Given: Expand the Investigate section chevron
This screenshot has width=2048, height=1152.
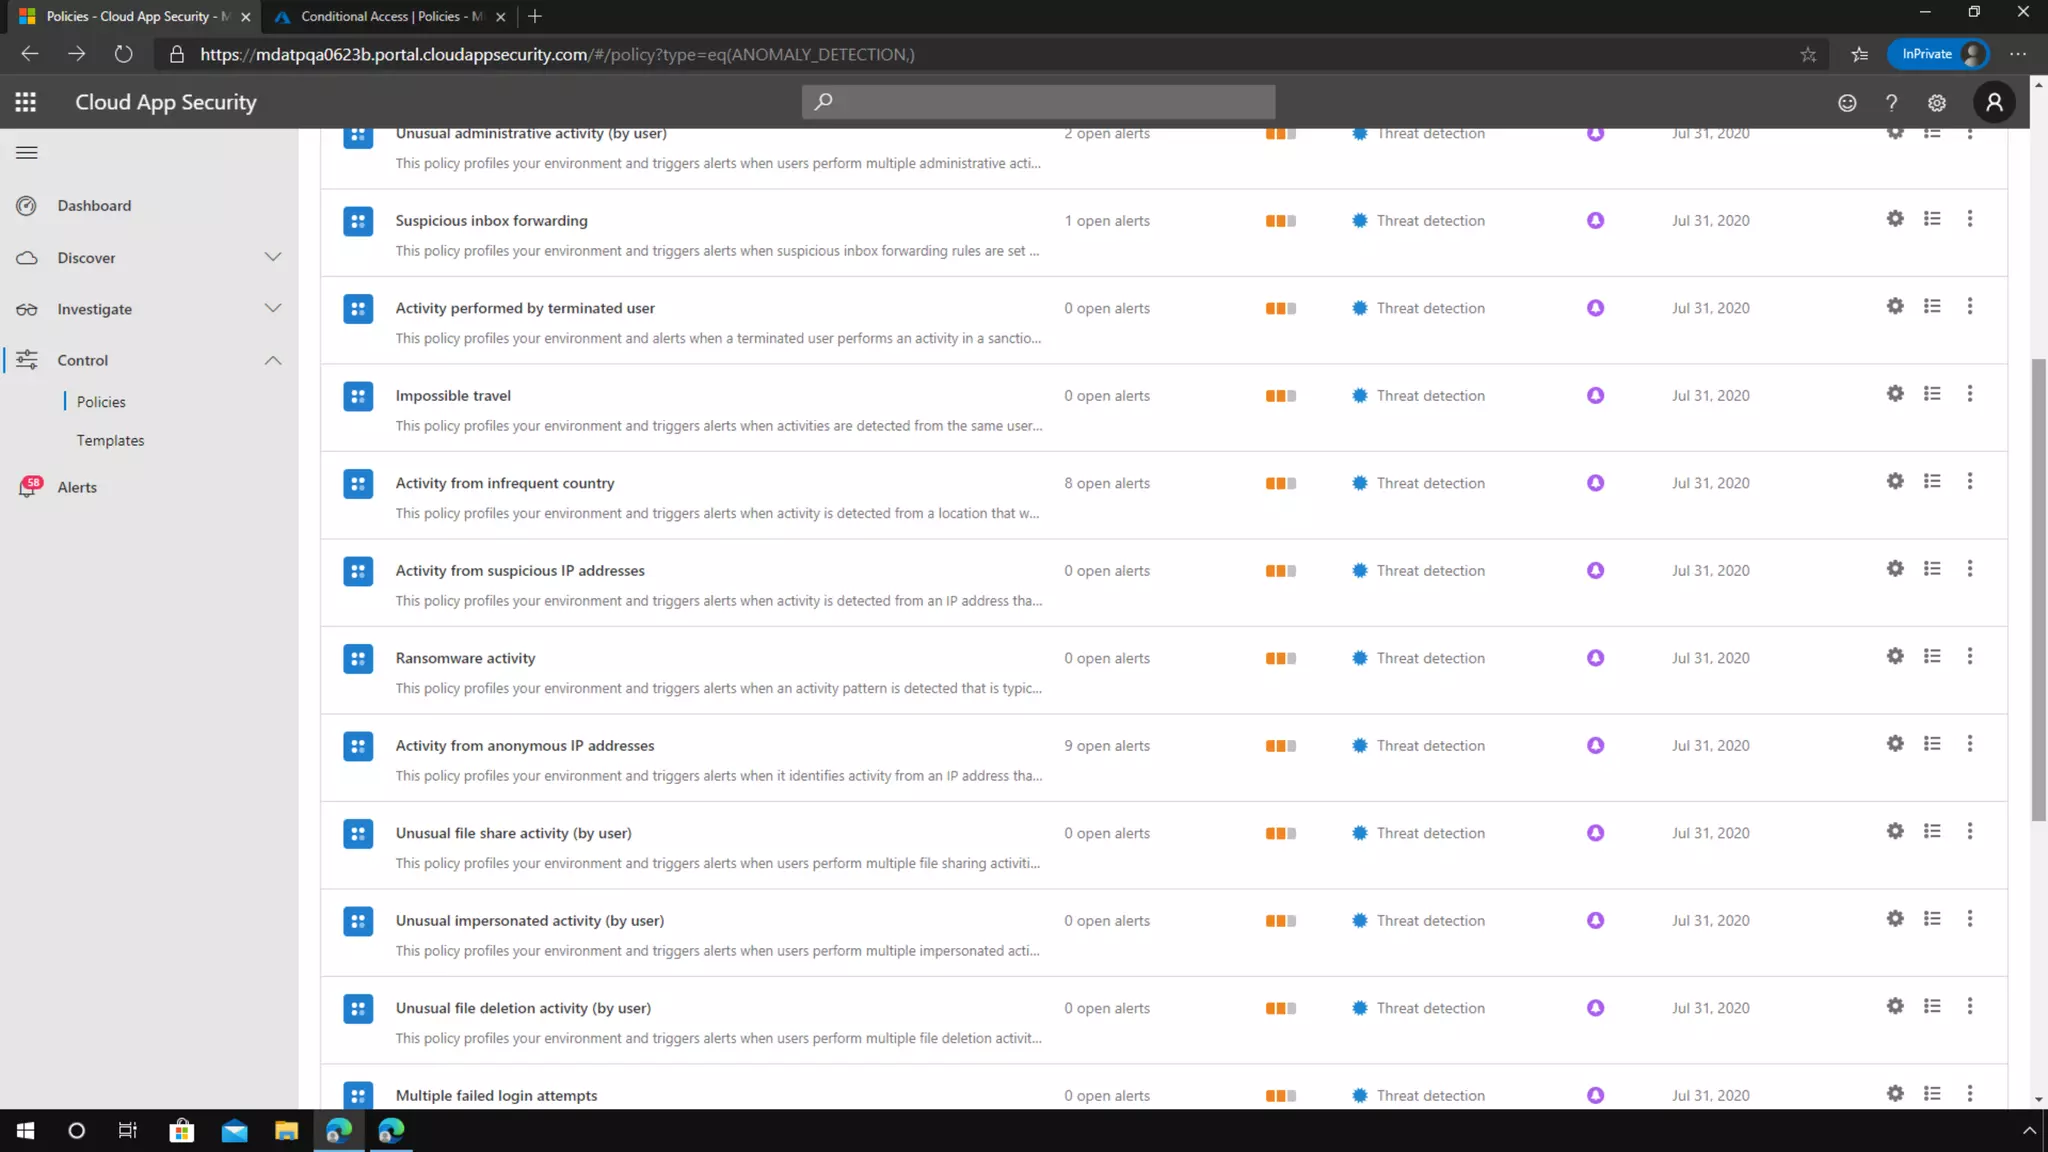Looking at the screenshot, I should pos(273,308).
